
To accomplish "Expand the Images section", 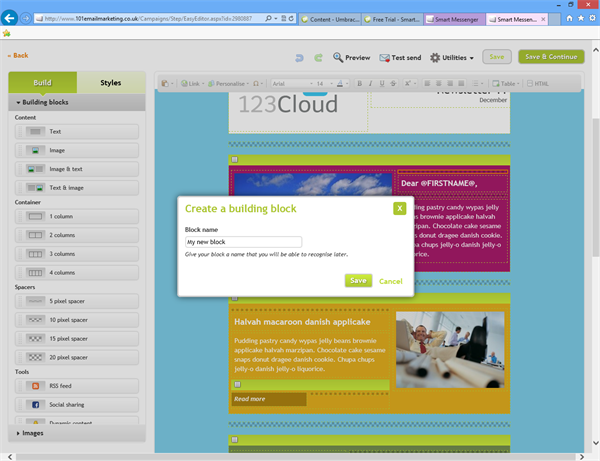I will [x=77, y=433].
